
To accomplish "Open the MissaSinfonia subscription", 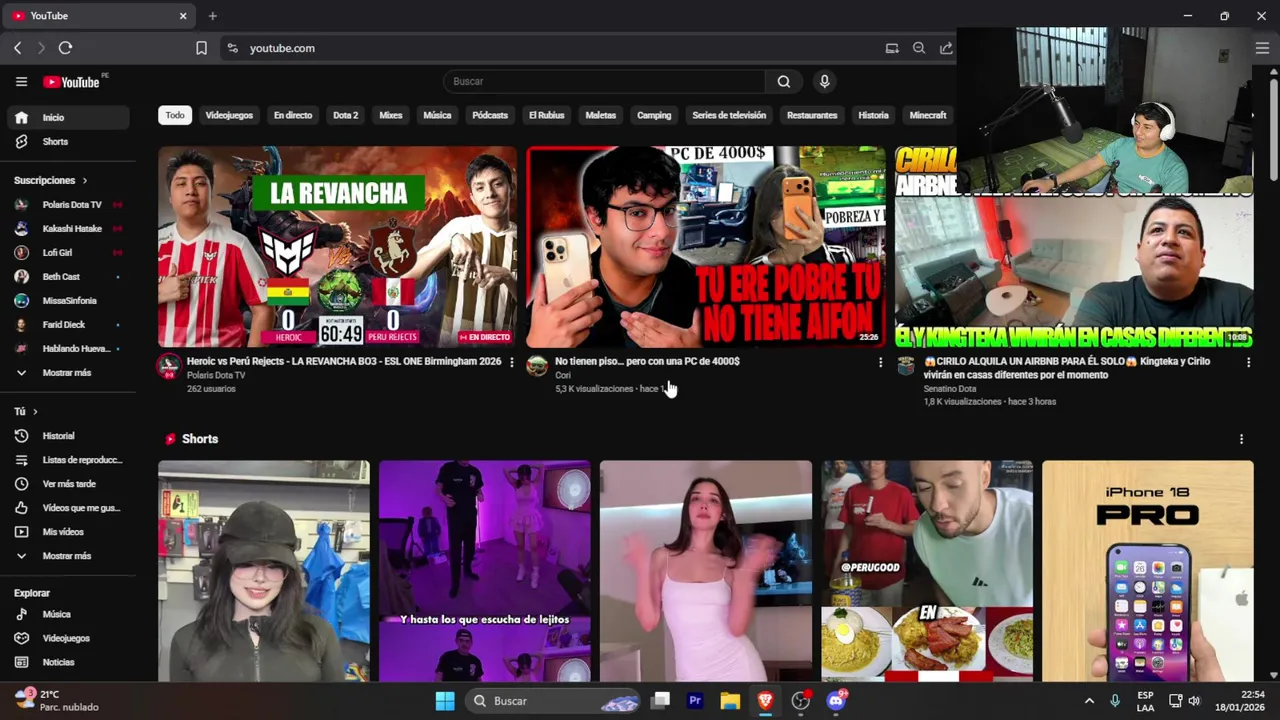I will coord(68,301).
